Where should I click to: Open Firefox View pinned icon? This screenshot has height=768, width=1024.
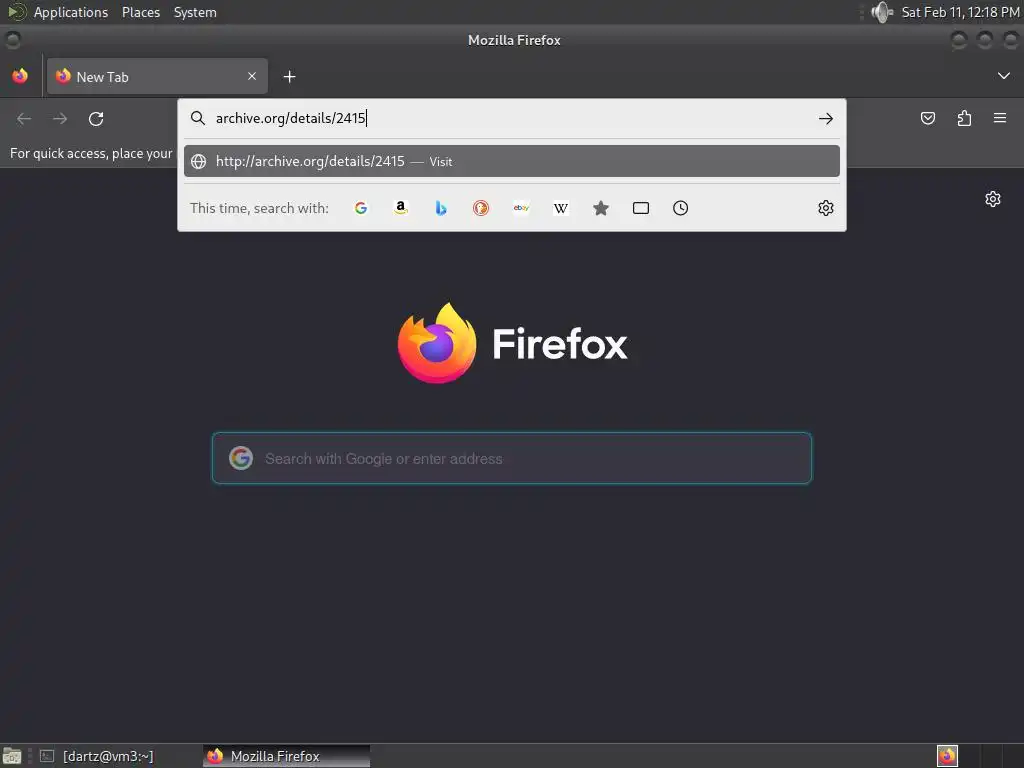click(x=20, y=76)
